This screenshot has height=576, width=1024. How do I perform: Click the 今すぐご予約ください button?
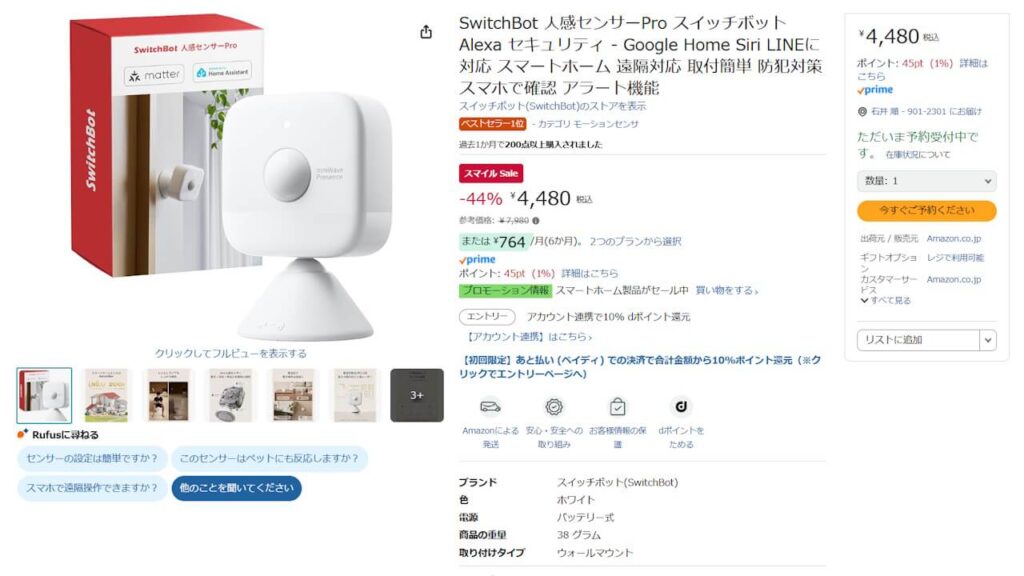click(928, 210)
